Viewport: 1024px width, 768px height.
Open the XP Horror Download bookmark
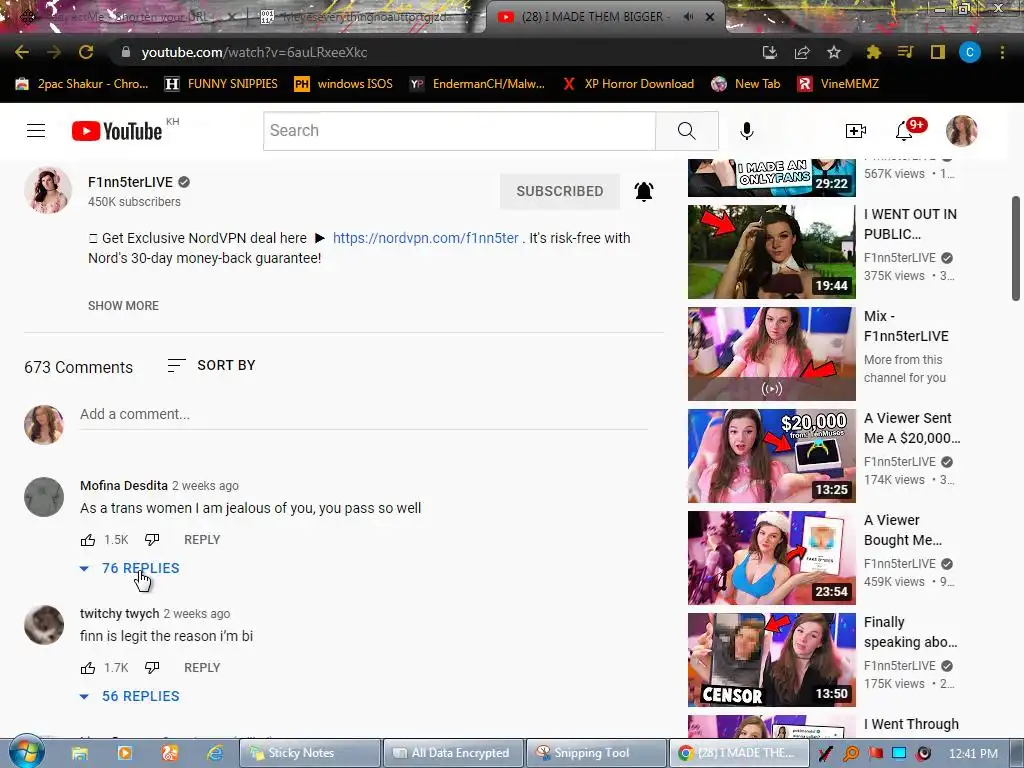pyautogui.click(x=628, y=84)
